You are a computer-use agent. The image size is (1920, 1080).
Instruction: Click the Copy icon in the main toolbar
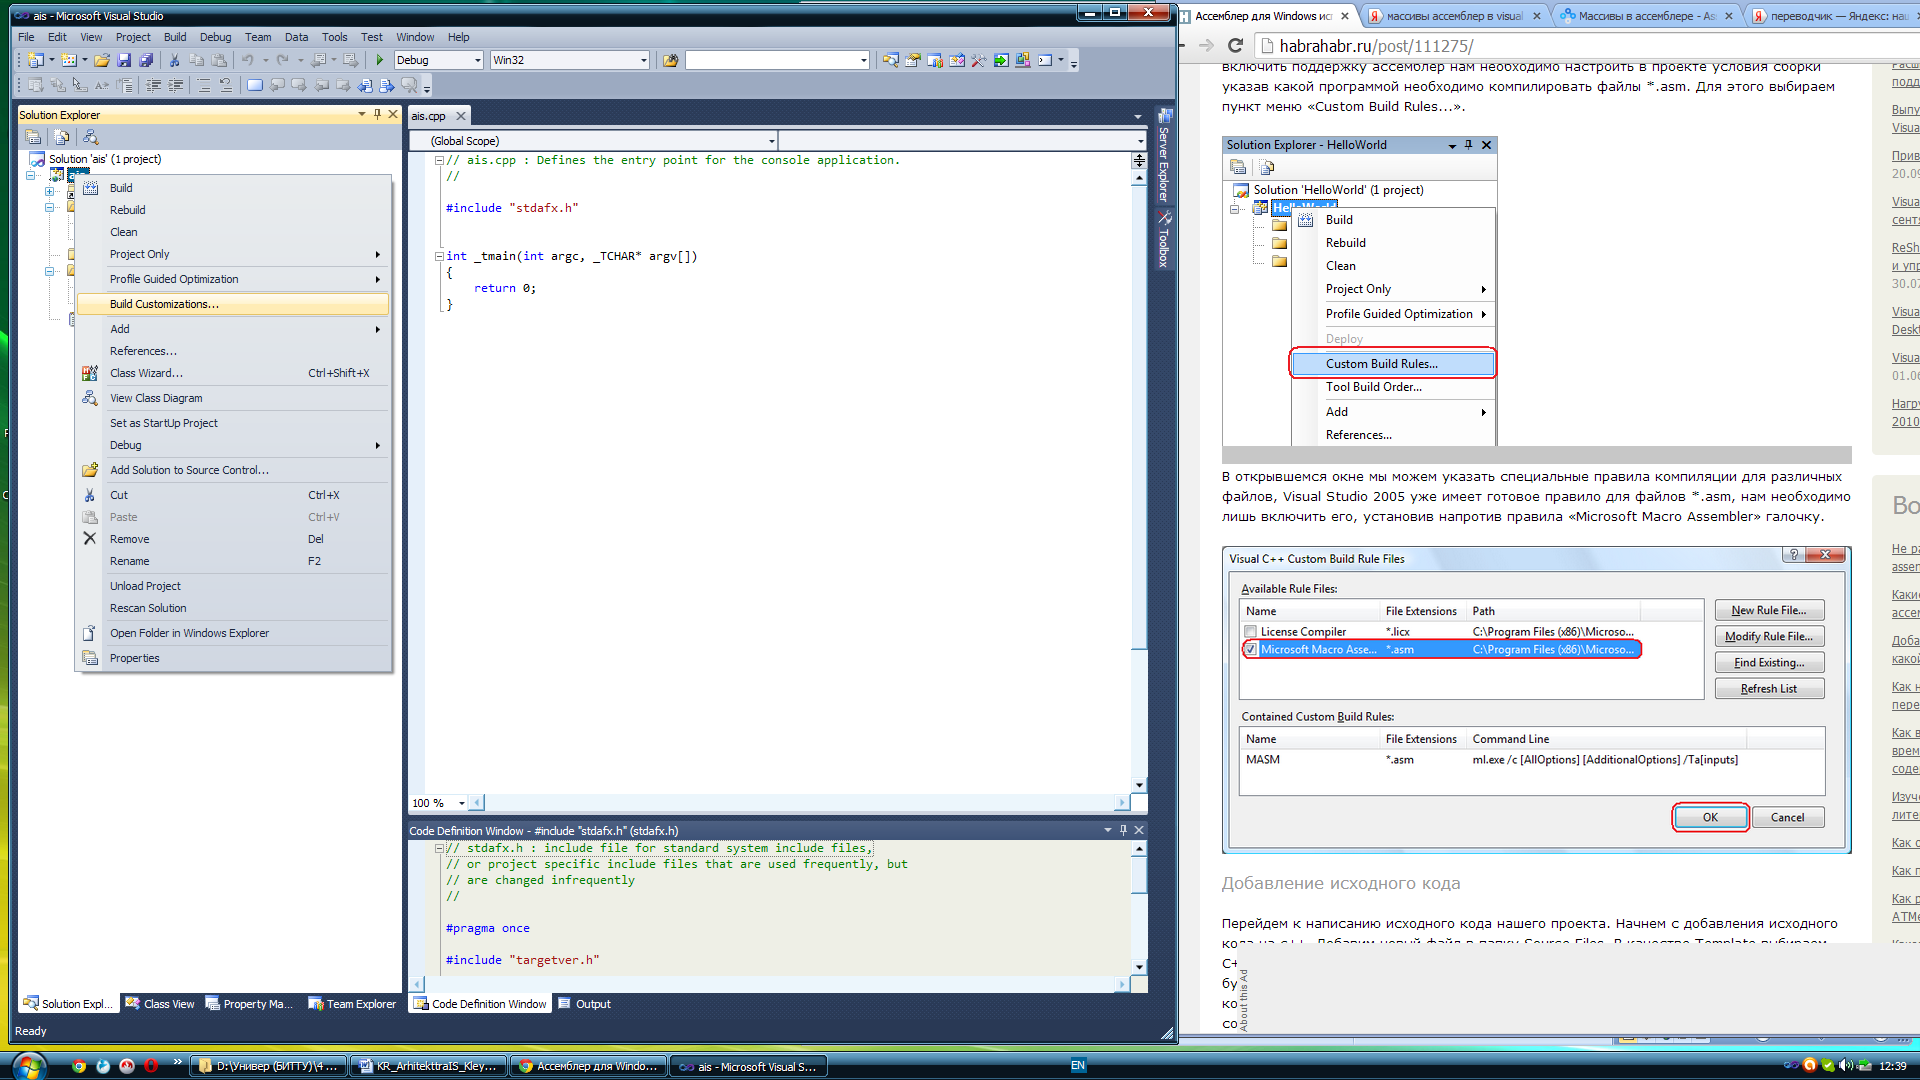coord(196,60)
